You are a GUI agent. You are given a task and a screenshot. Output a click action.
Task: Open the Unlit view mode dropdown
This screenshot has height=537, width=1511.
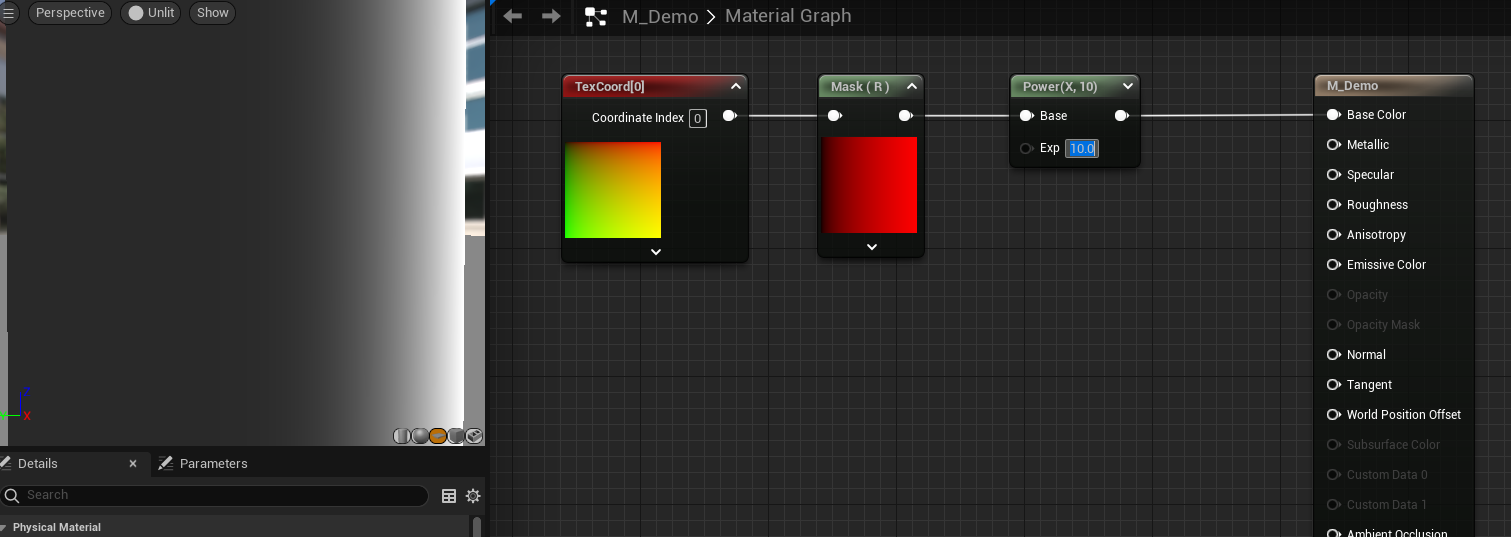pos(150,13)
